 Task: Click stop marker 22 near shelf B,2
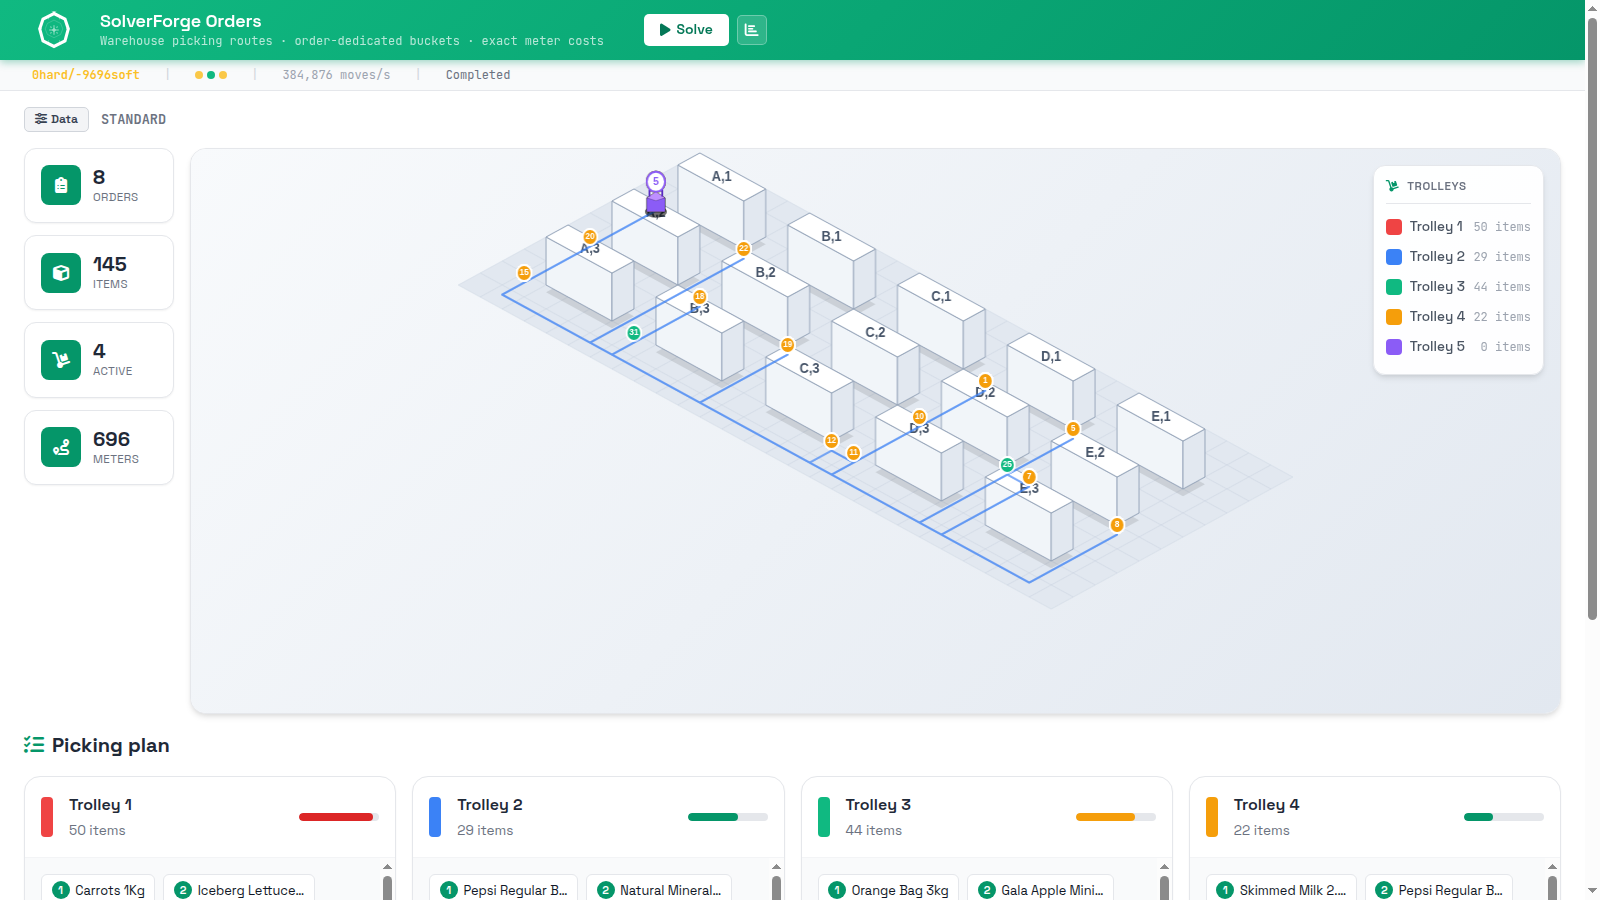[x=744, y=248]
